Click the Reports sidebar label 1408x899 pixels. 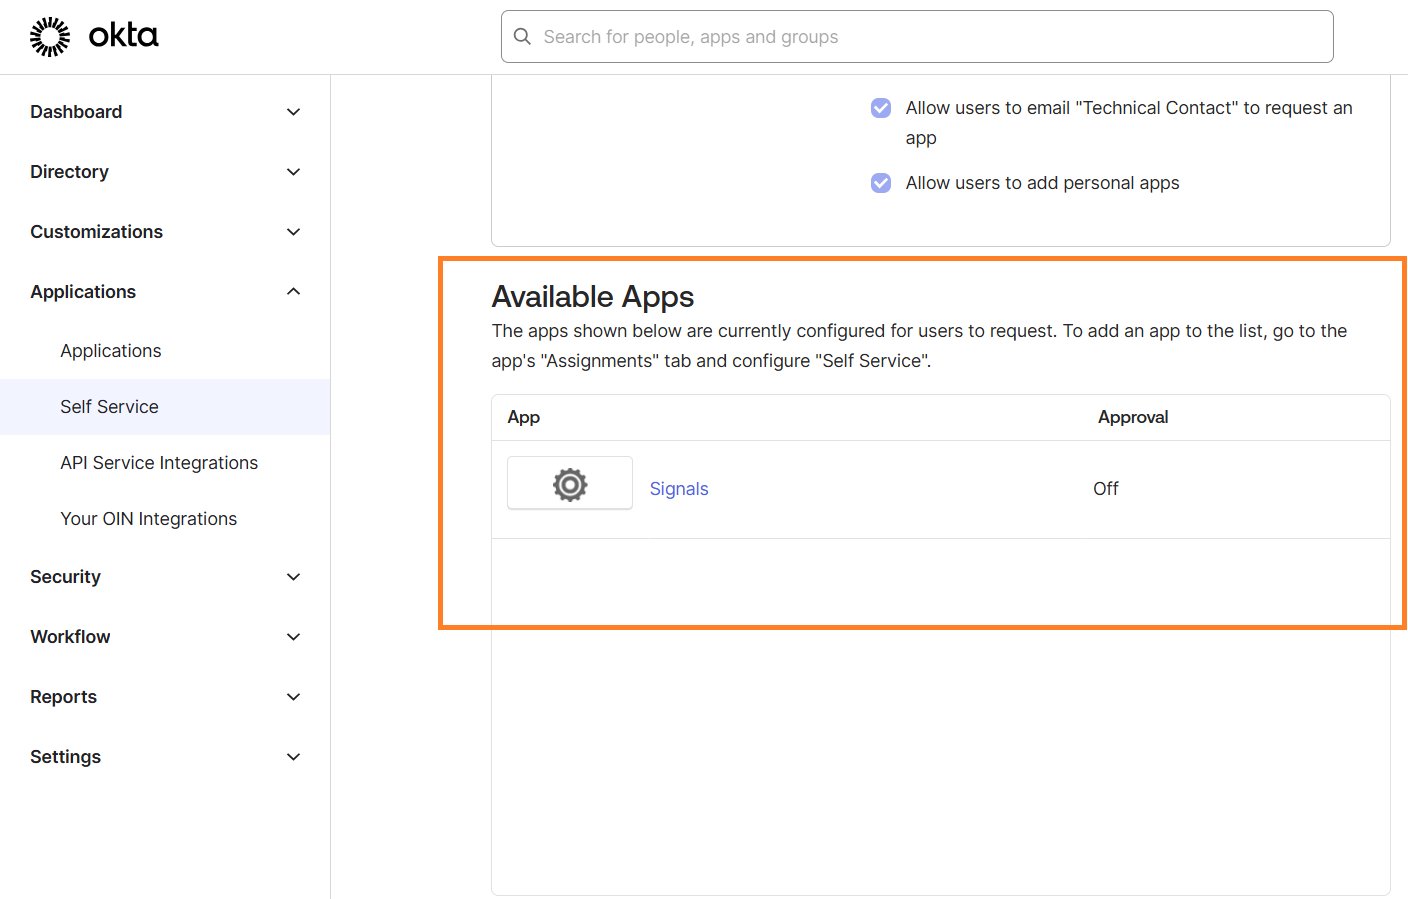click(x=63, y=697)
